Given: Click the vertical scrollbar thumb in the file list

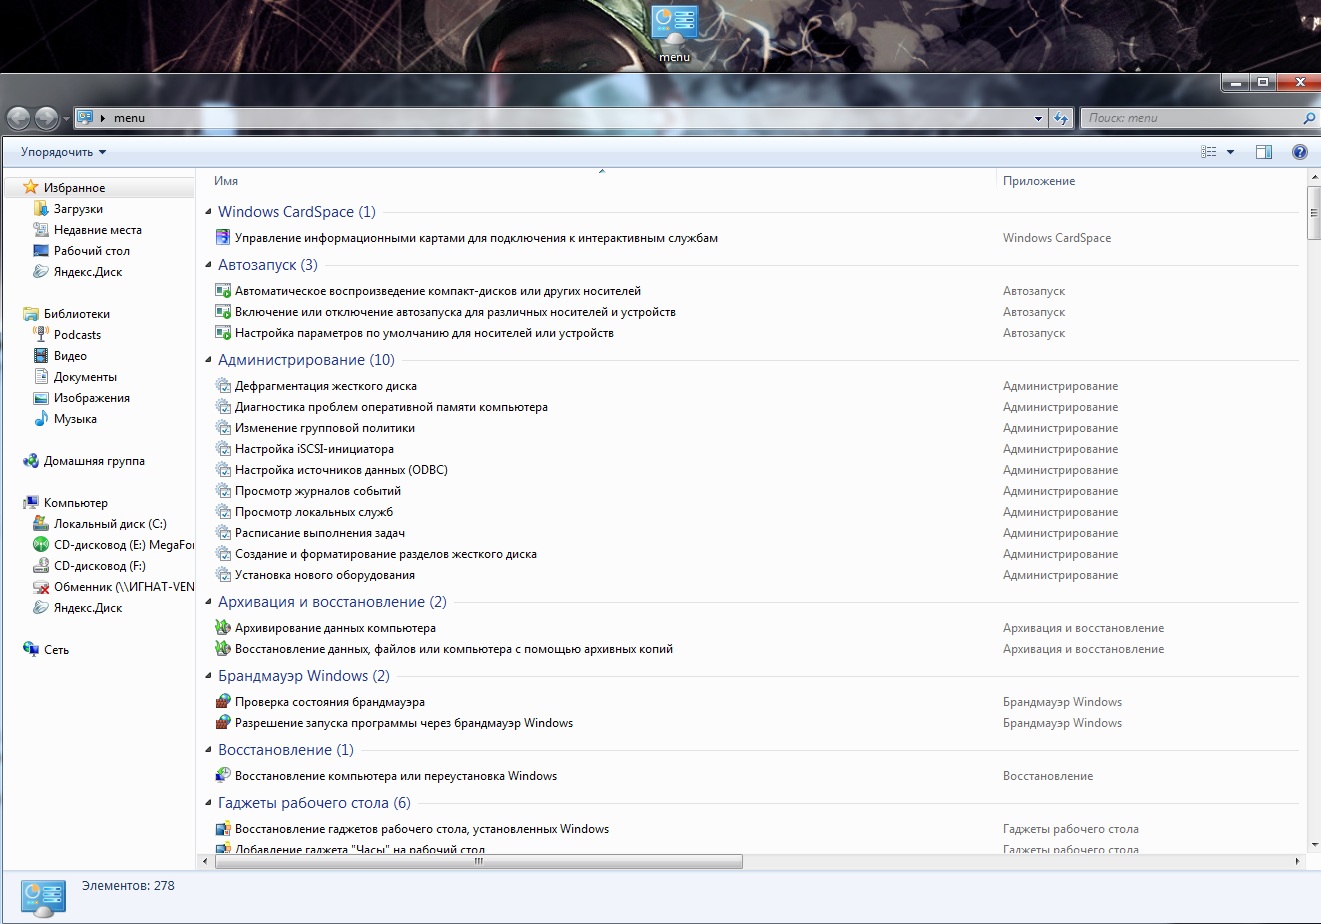Looking at the screenshot, I should [1313, 213].
